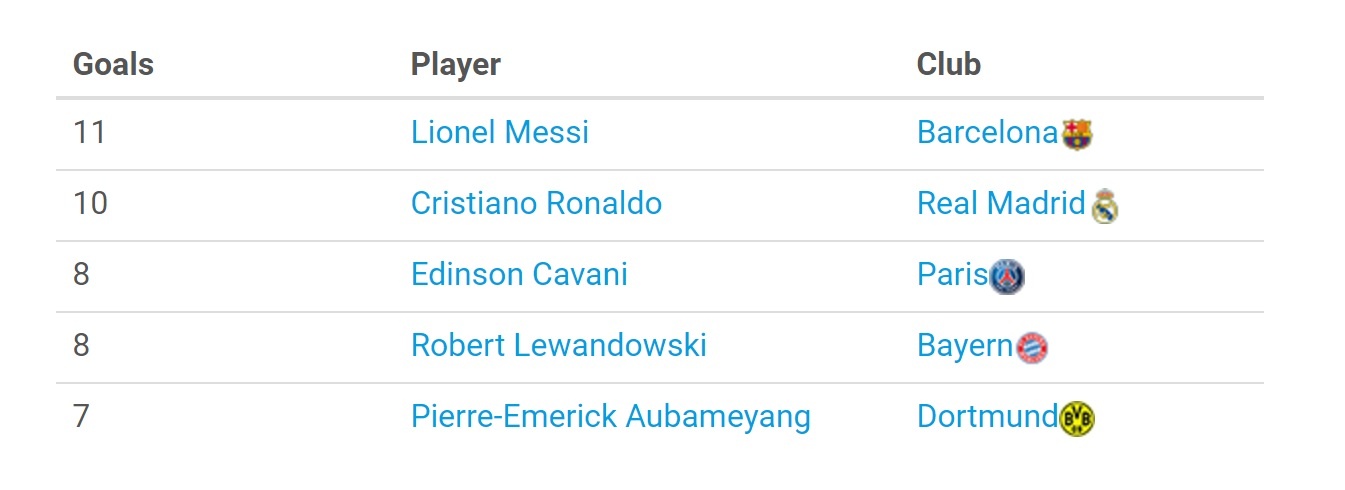Click the Club column header
This screenshot has height=490, width=1345.
[x=948, y=64]
